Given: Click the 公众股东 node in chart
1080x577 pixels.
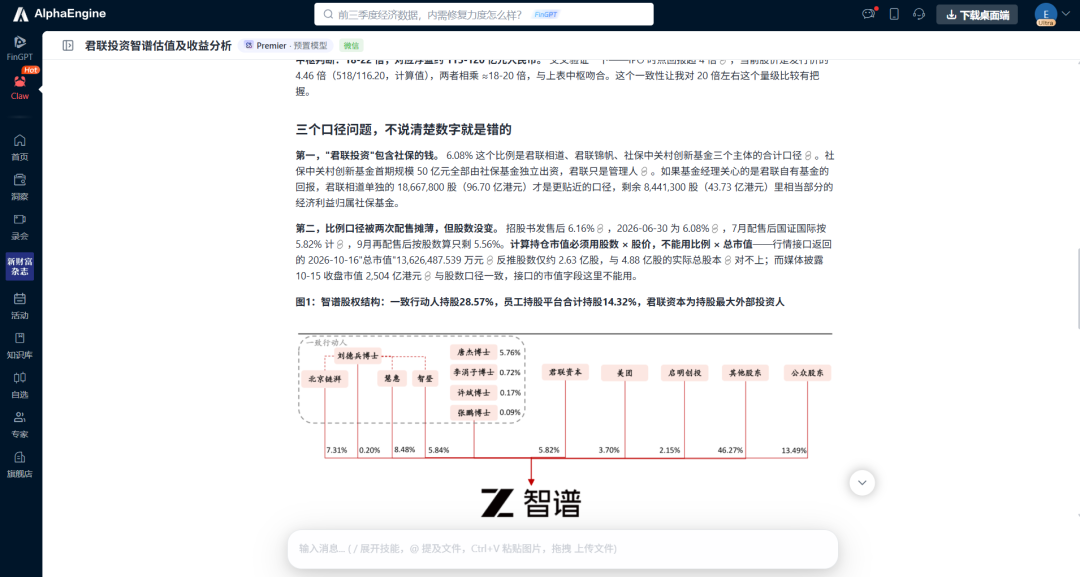Looking at the screenshot, I should tap(807, 373).
